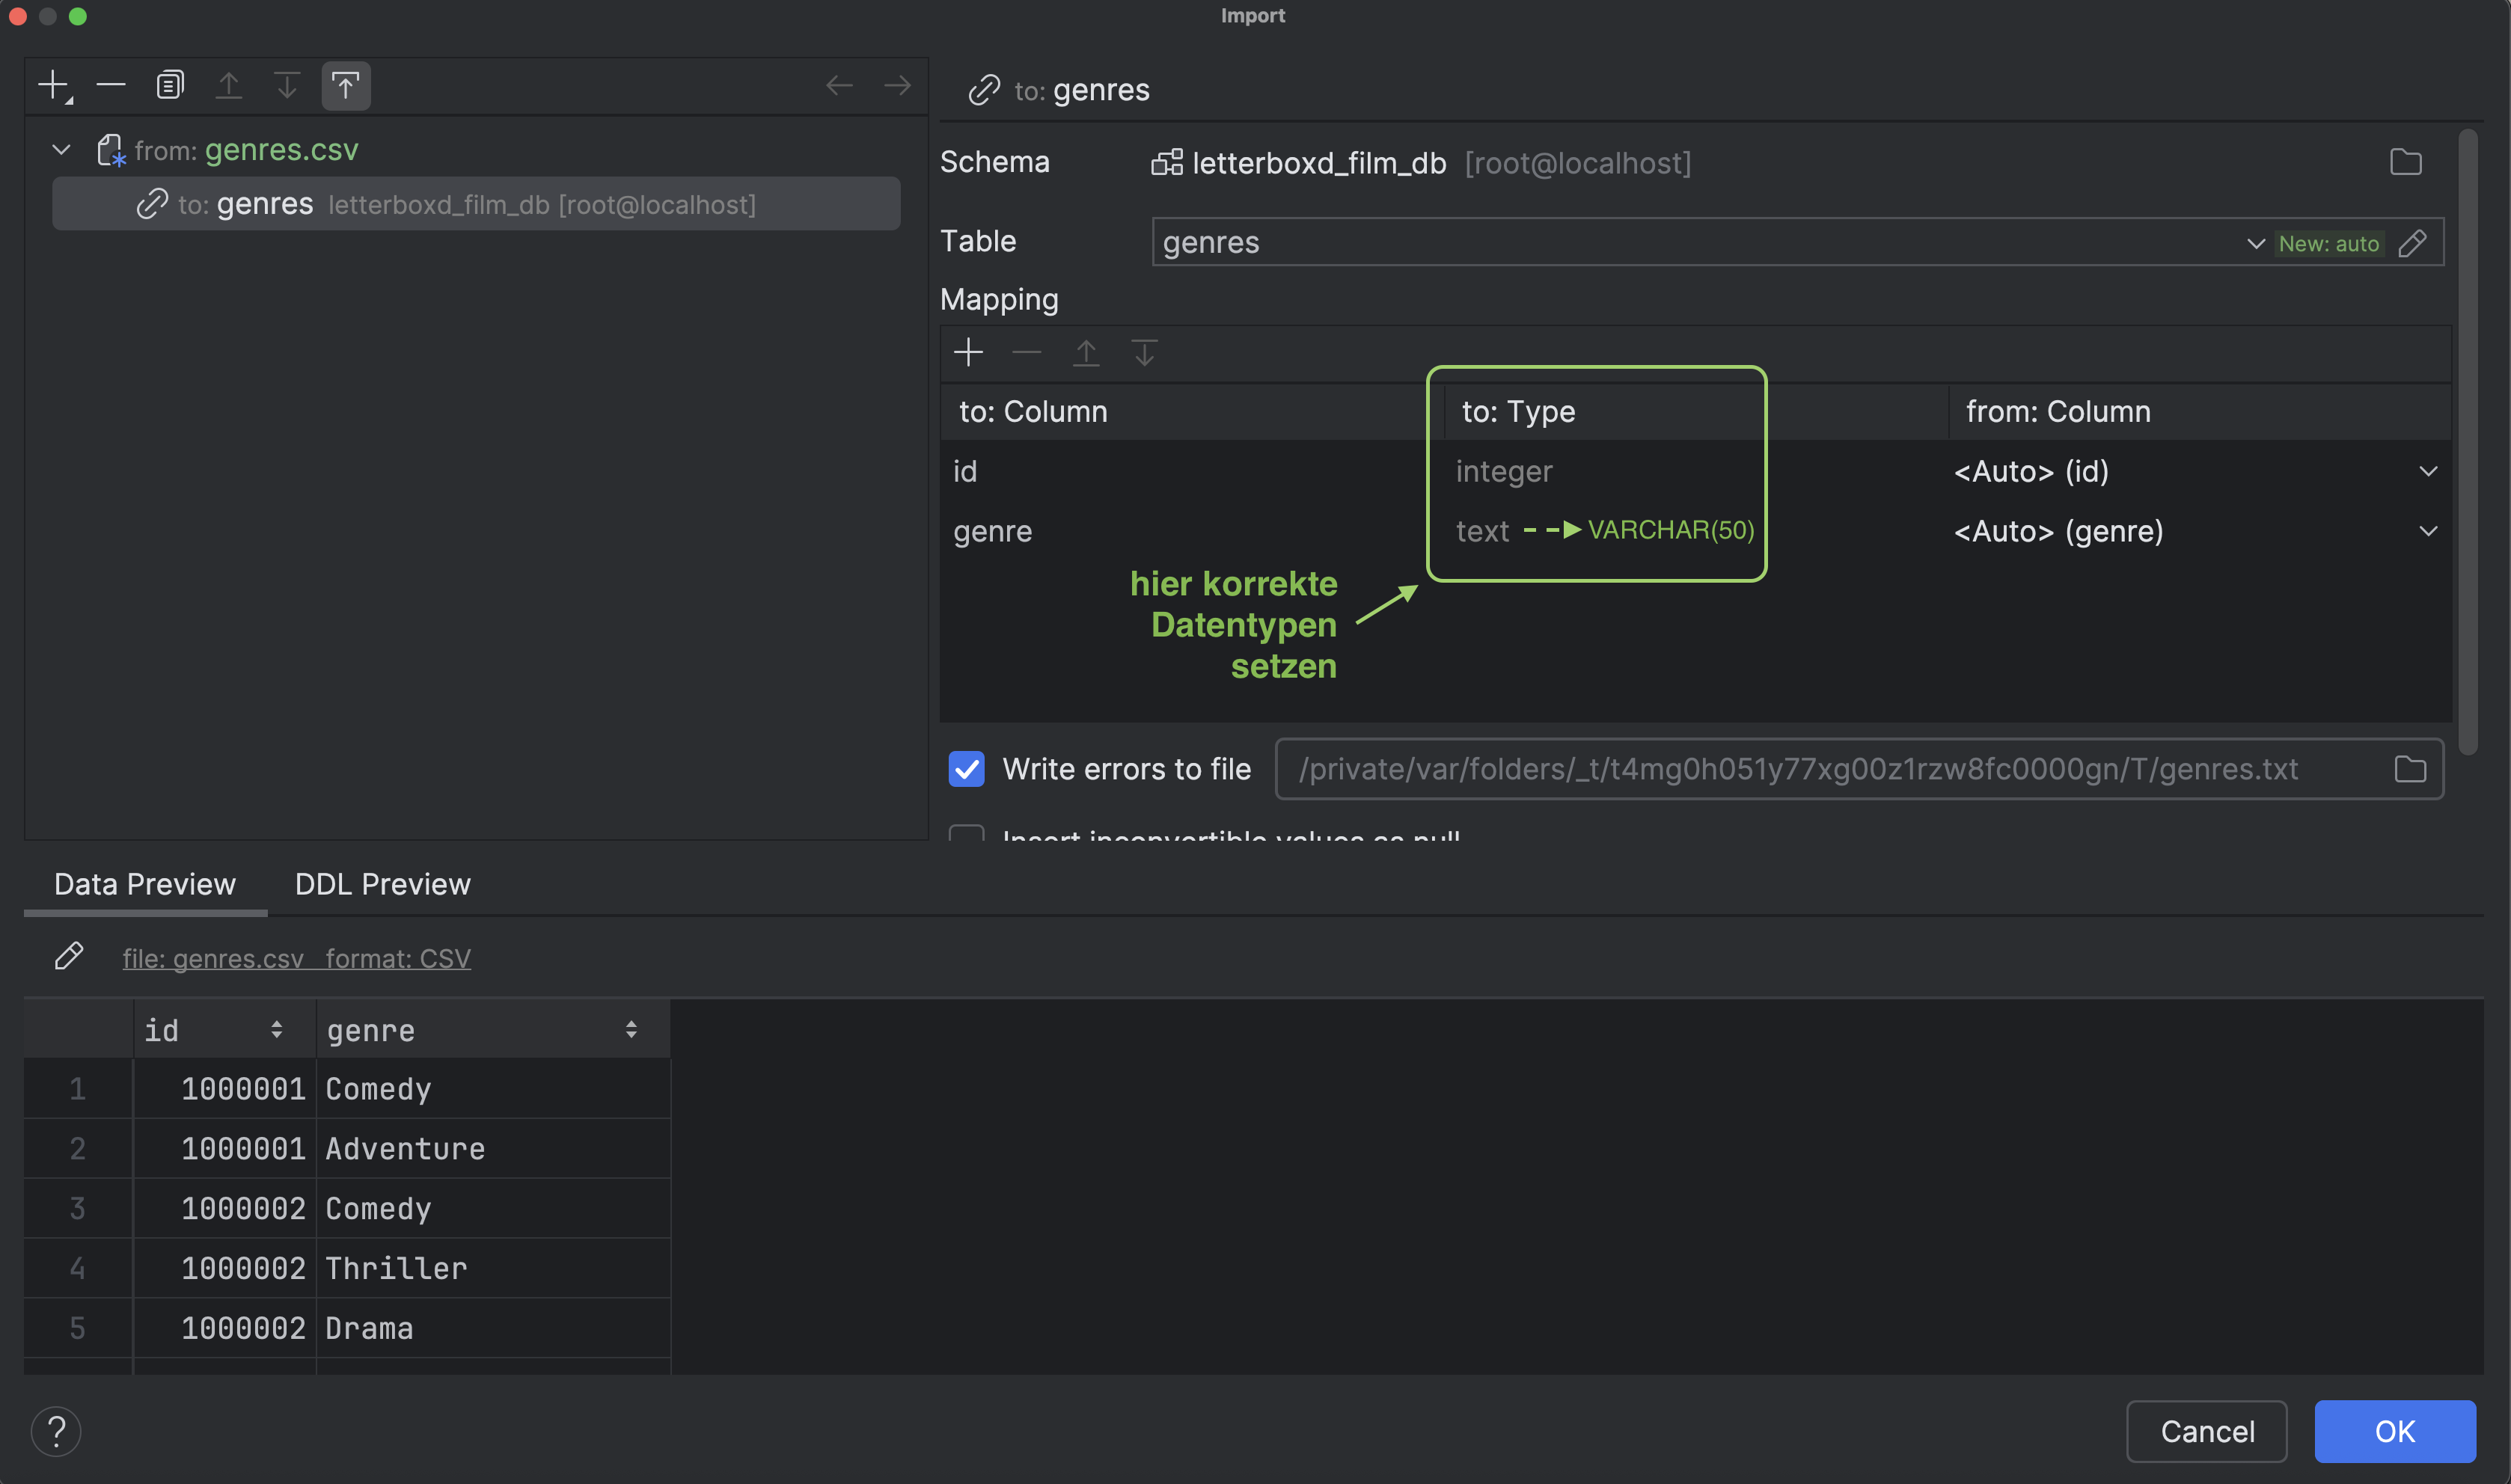Collapse the genres.csv tree node
Image resolution: width=2511 pixels, height=1484 pixels.
(61, 150)
